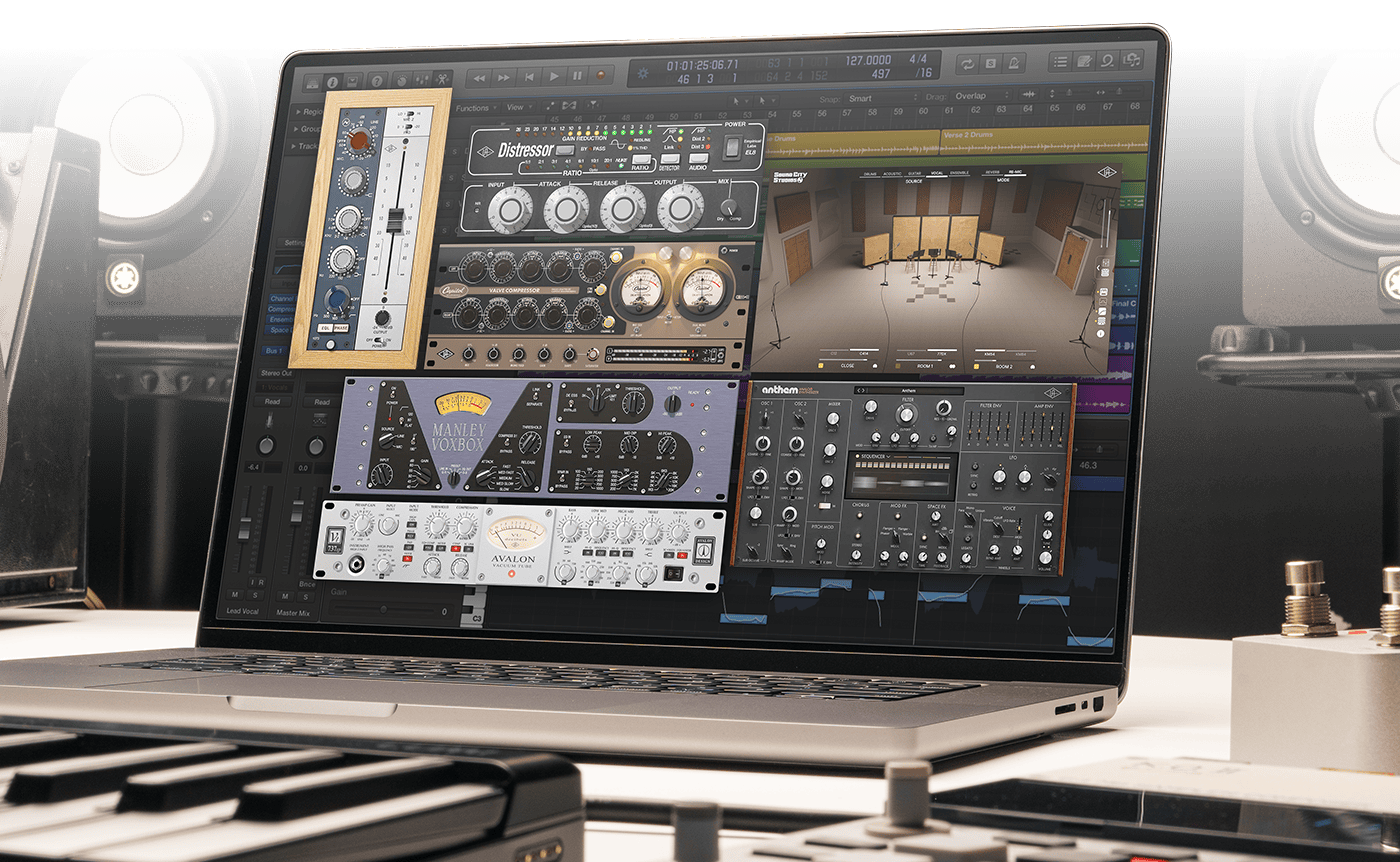Open the List Editors panel
The width and height of the screenshot is (1400, 862).
[x=1060, y=61]
